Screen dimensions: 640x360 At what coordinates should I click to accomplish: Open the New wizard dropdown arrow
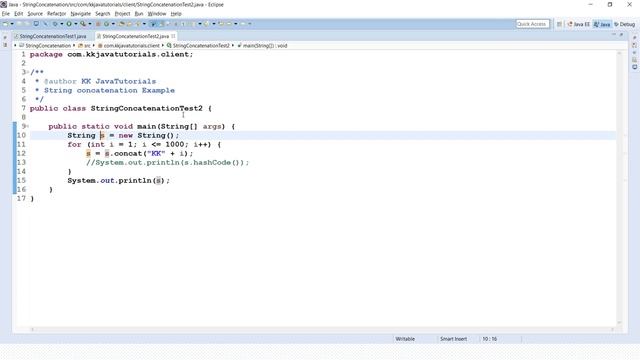12,24
